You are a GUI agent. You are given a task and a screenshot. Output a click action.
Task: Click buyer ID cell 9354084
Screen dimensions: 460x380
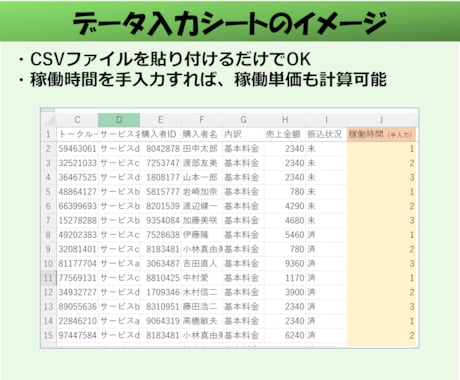[160, 220]
